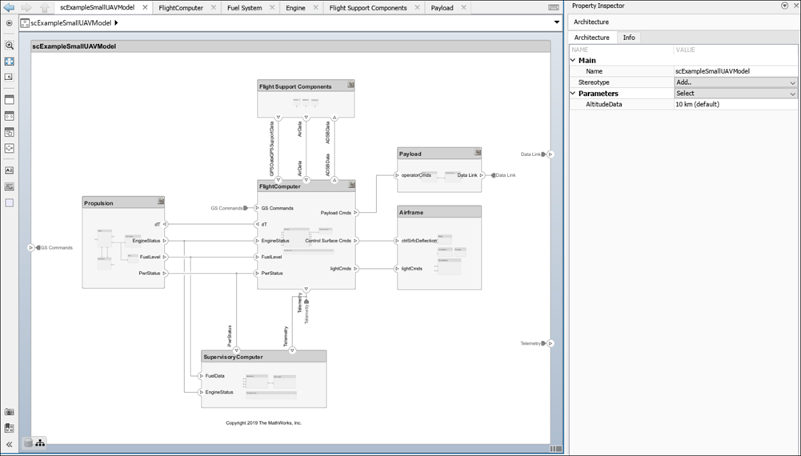This screenshot has height=456, width=801.
Task: Close the scExampleSmallUAVModel tab
Action: point(145,7)
